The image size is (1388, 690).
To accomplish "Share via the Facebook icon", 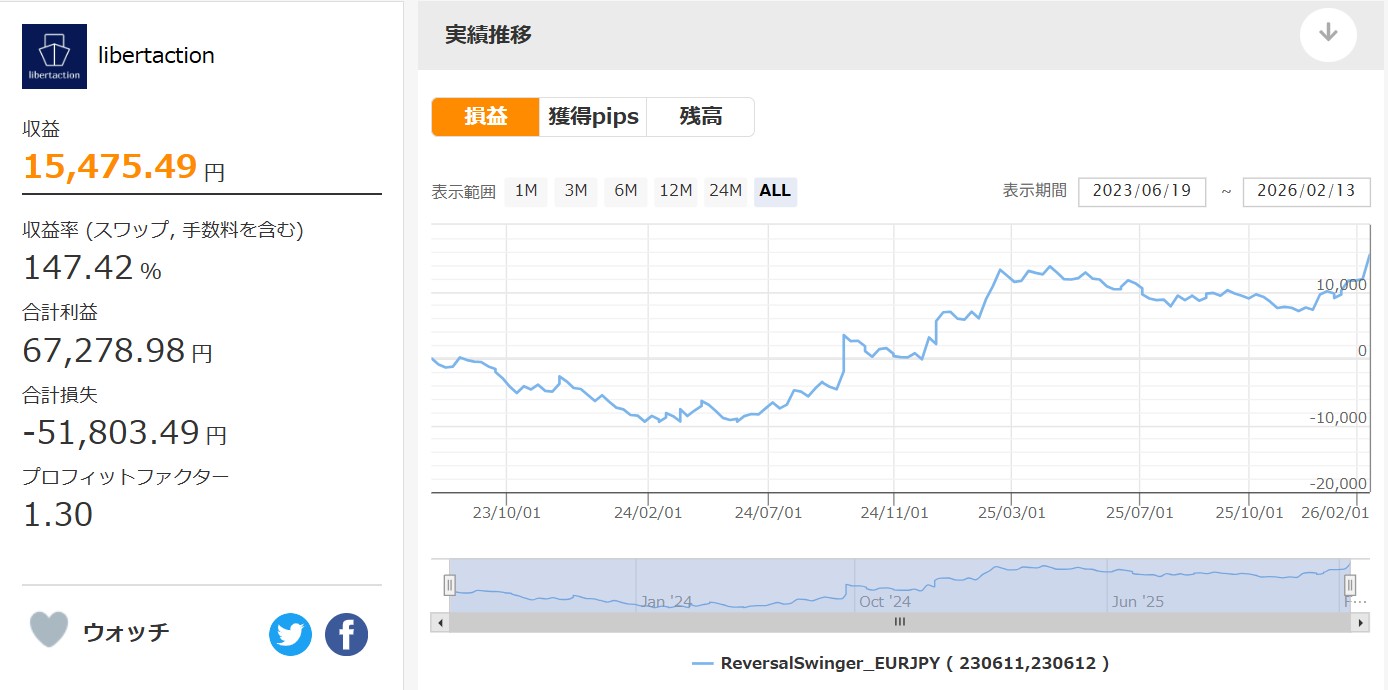I will click(x=346, y=634).
